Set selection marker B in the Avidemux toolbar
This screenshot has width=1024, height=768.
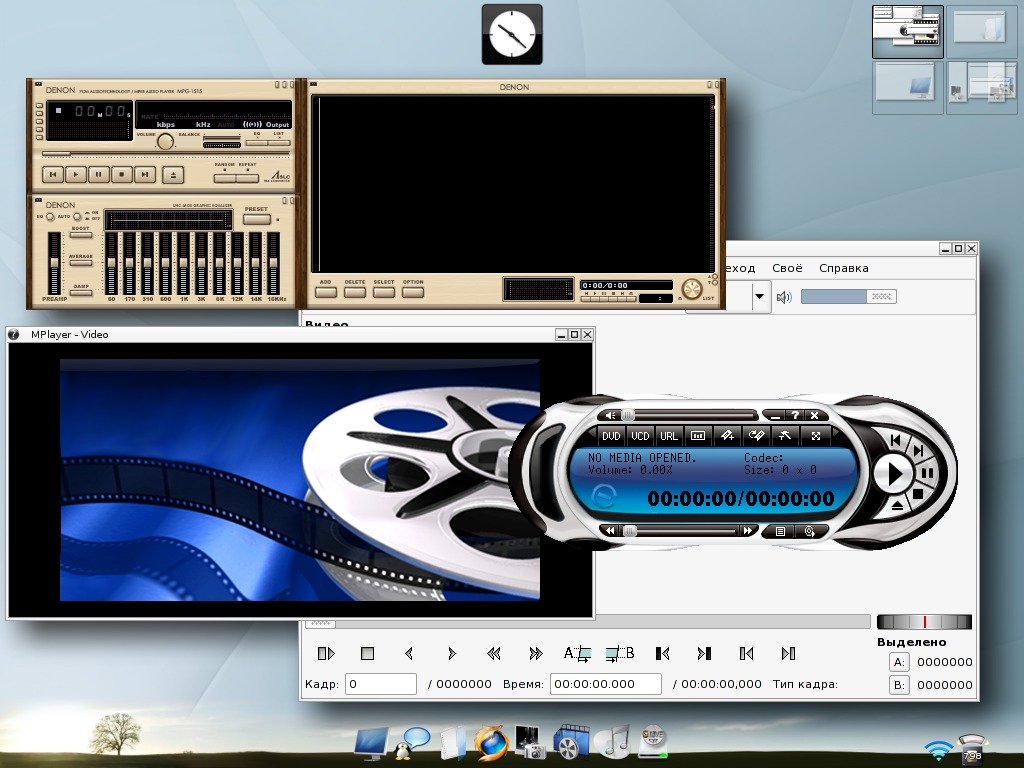(620, 653)
